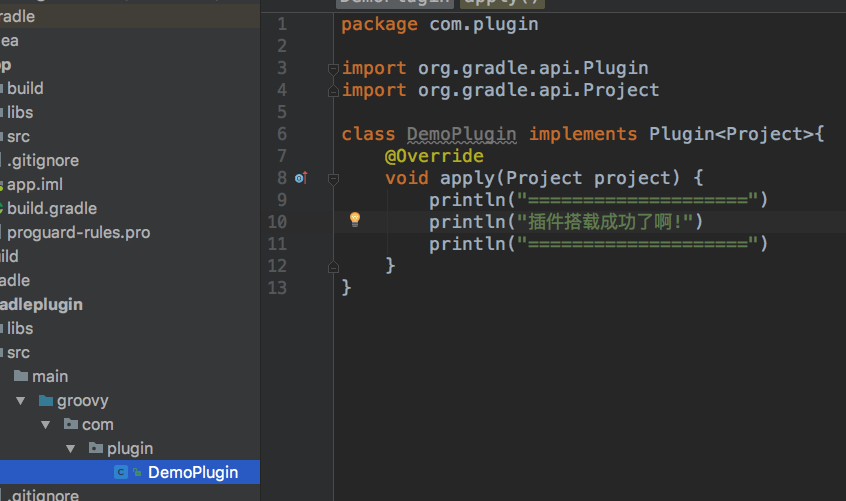
Task: Open build.gradle in project tree
Action: 52,208
